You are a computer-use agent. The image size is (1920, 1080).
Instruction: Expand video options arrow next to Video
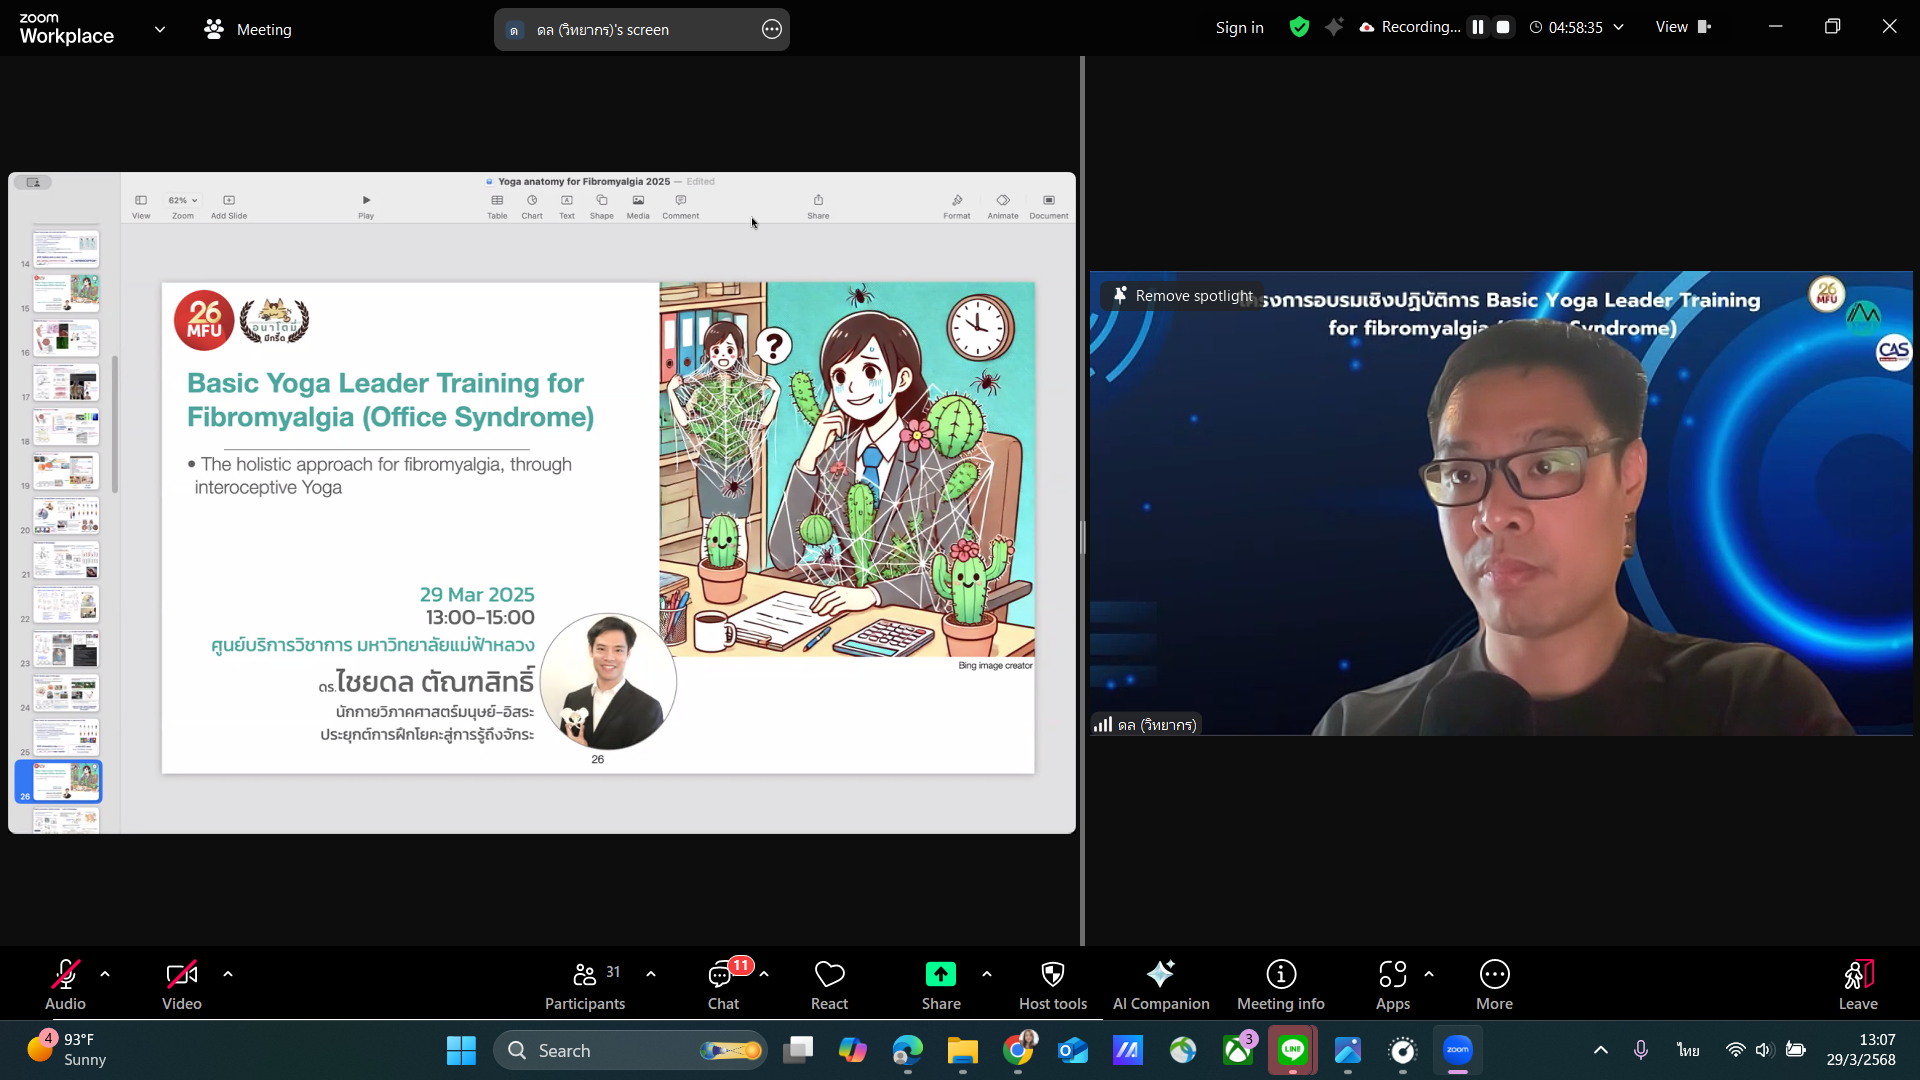[x=228, y=974]
